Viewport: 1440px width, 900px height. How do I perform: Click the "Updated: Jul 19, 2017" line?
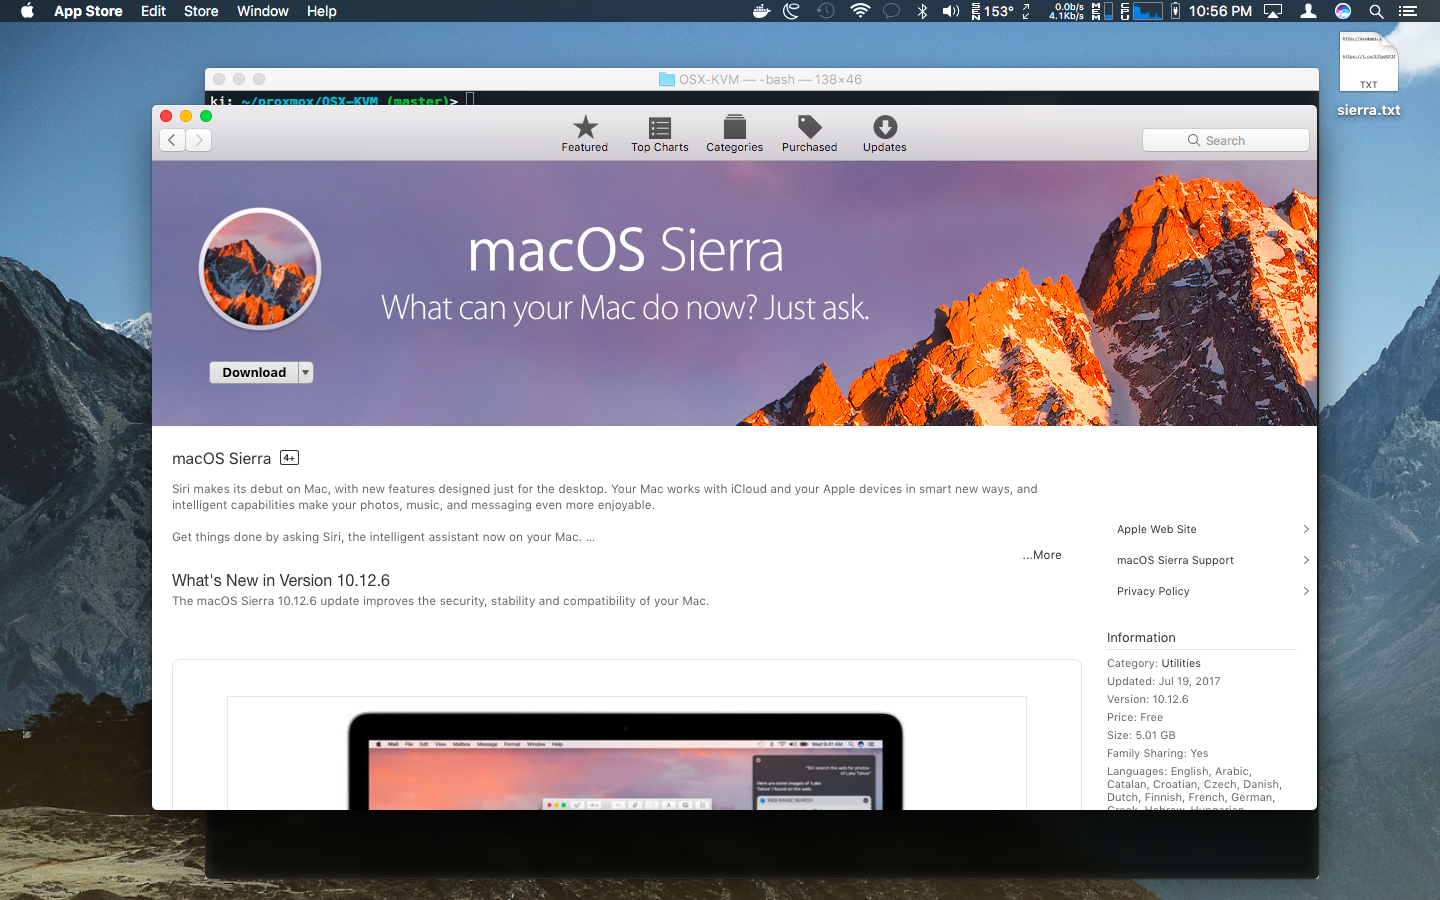1164,681
